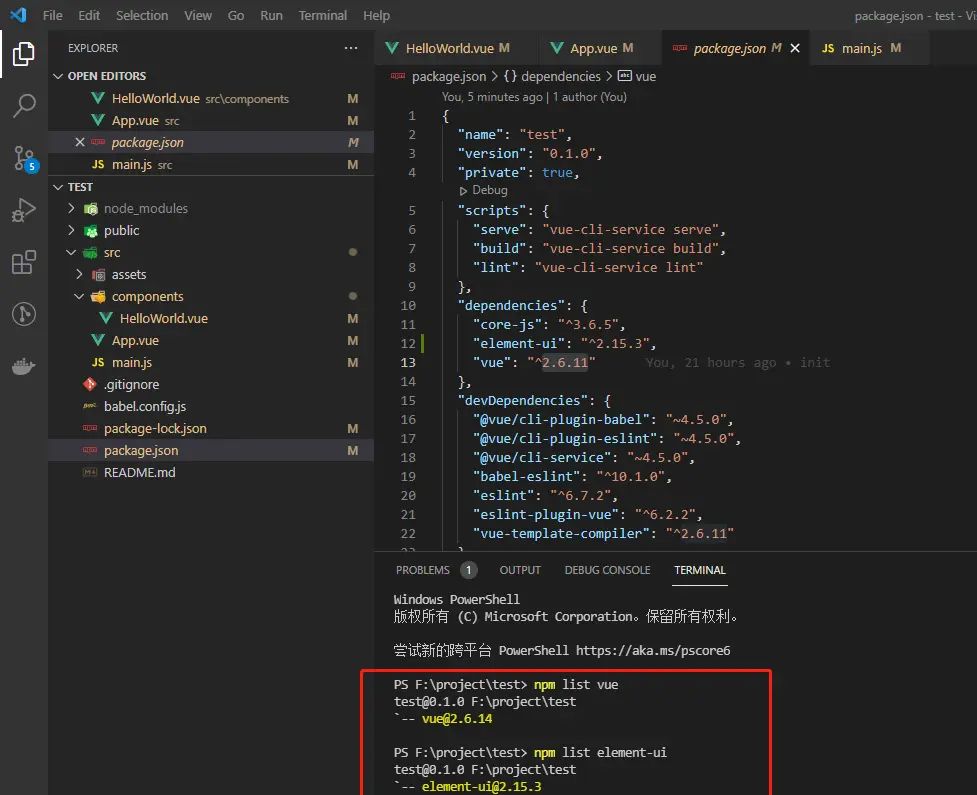Image resolution: width=977 pixels, height=795 pixels.
Task: Open the Extensions view
Action: pos(24,262)
